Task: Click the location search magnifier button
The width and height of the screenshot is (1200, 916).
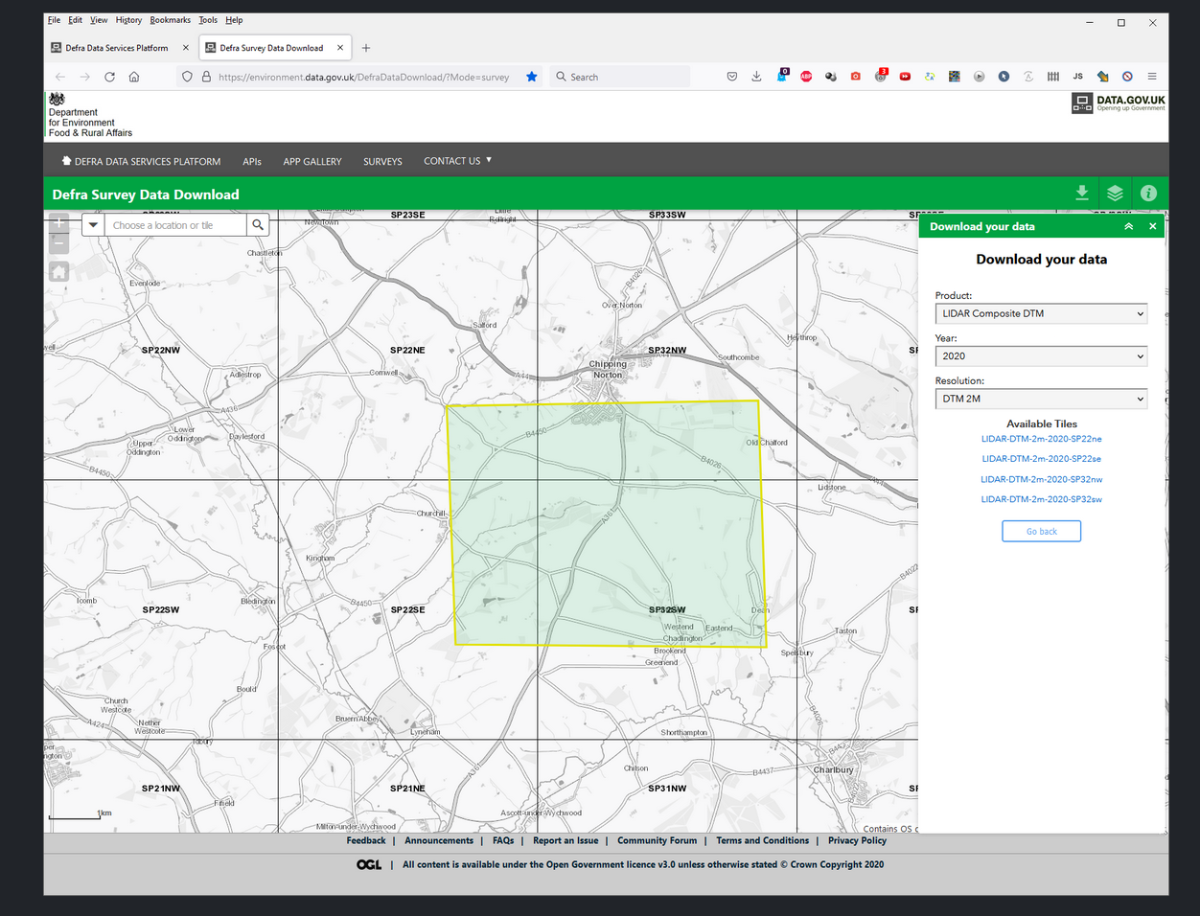Action: tap(258, 225)
